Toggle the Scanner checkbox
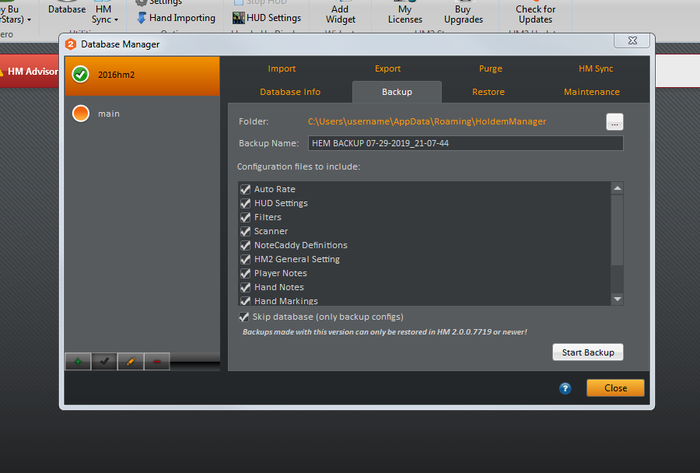 [x=245, y=231]
